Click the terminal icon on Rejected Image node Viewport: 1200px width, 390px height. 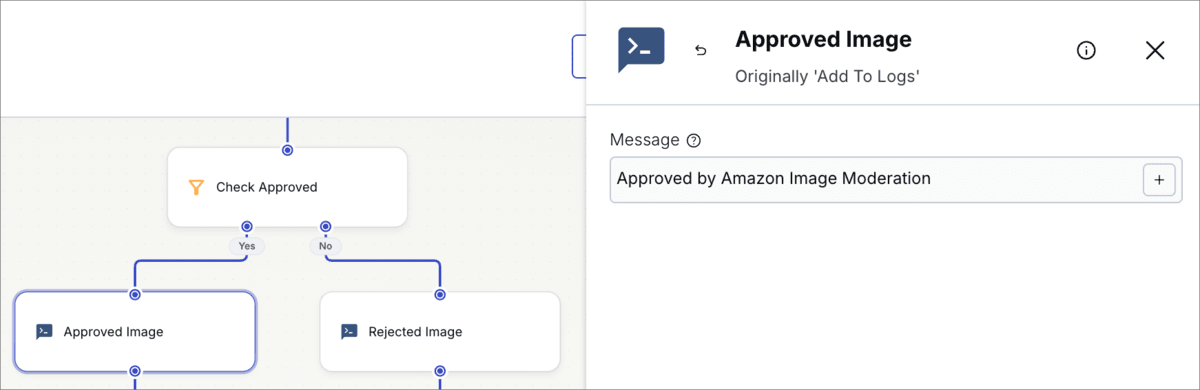(x=349, y=332)
